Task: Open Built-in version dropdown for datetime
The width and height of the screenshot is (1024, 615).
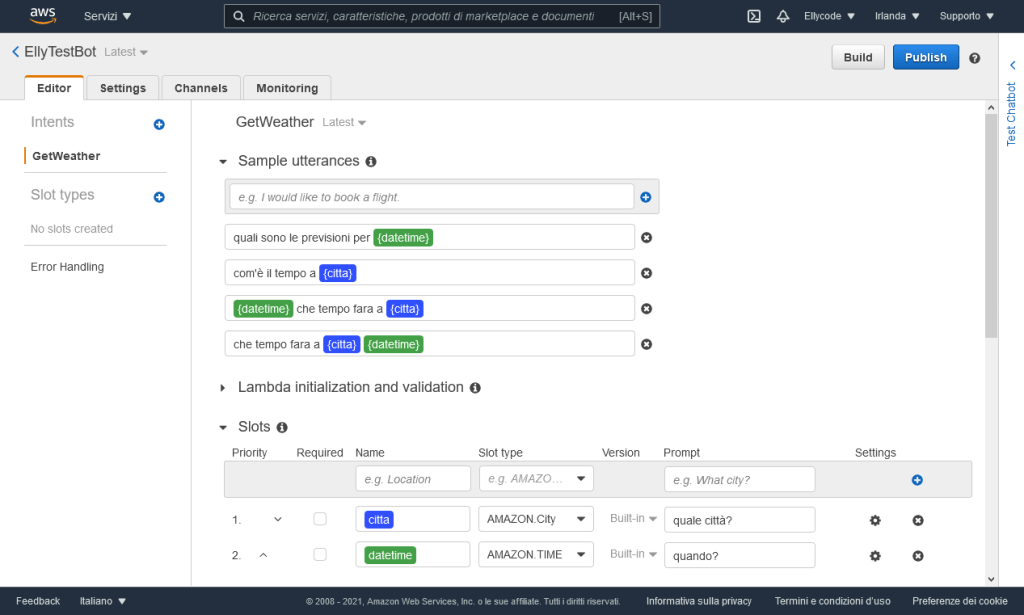Action: [x=633, y=554]
